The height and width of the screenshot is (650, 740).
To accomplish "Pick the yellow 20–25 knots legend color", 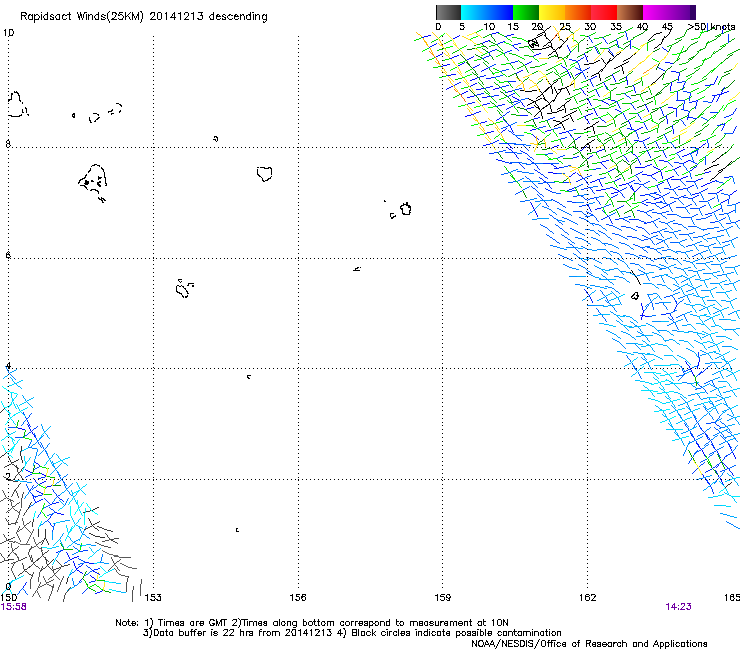I will pos(552,12).
